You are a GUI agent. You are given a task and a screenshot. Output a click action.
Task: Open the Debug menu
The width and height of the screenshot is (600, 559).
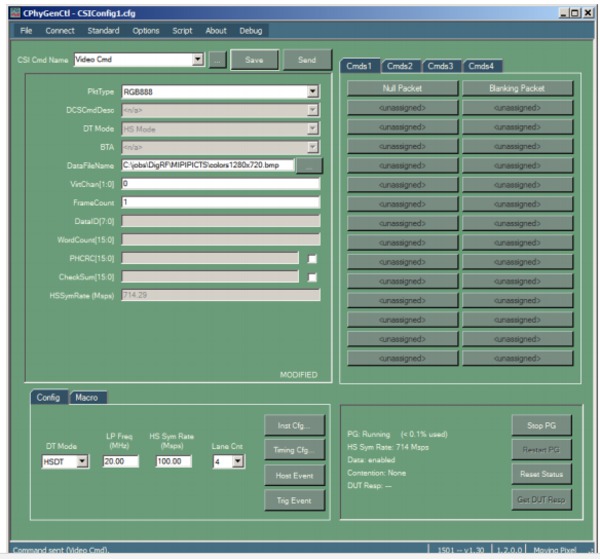pos(251,31)
